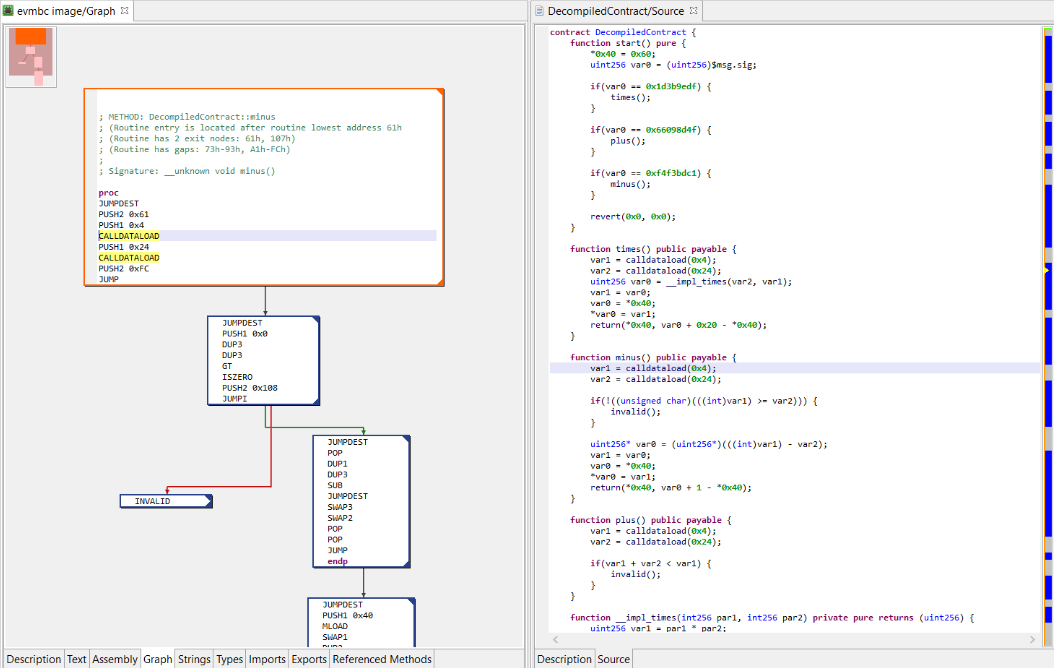The image size is (1054, 668).
Task: Click the METHOD: DecompiledContract::minus comment
Action: tap(187, 117)
